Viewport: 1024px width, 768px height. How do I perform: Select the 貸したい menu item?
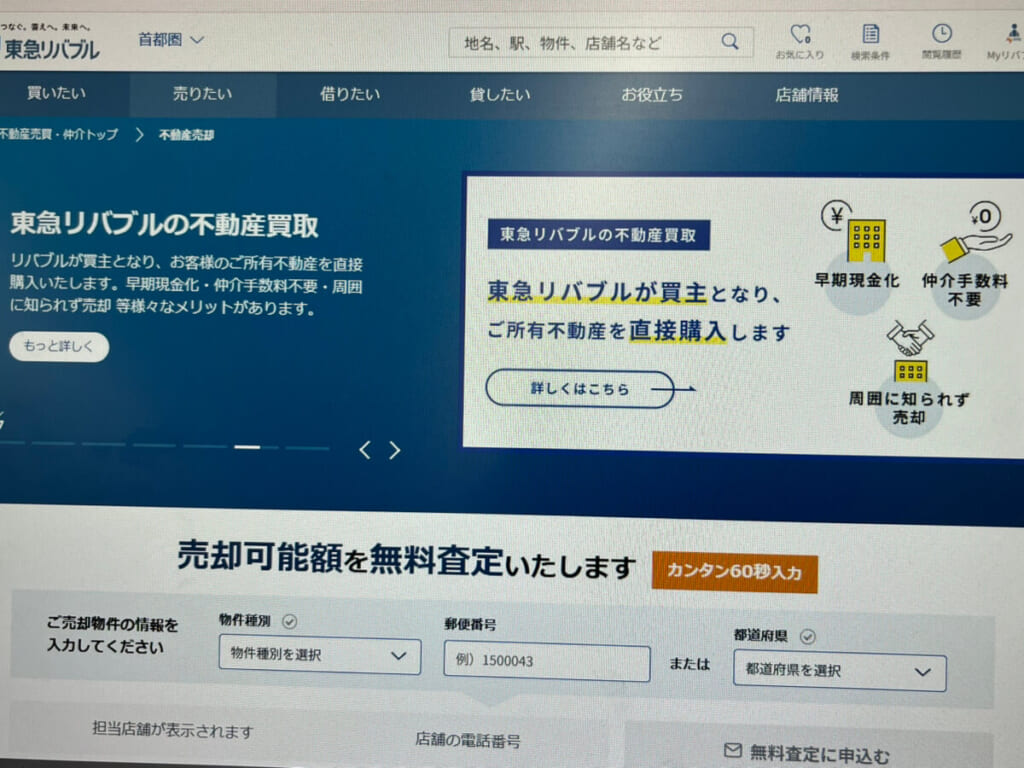[x=500, y=95]
